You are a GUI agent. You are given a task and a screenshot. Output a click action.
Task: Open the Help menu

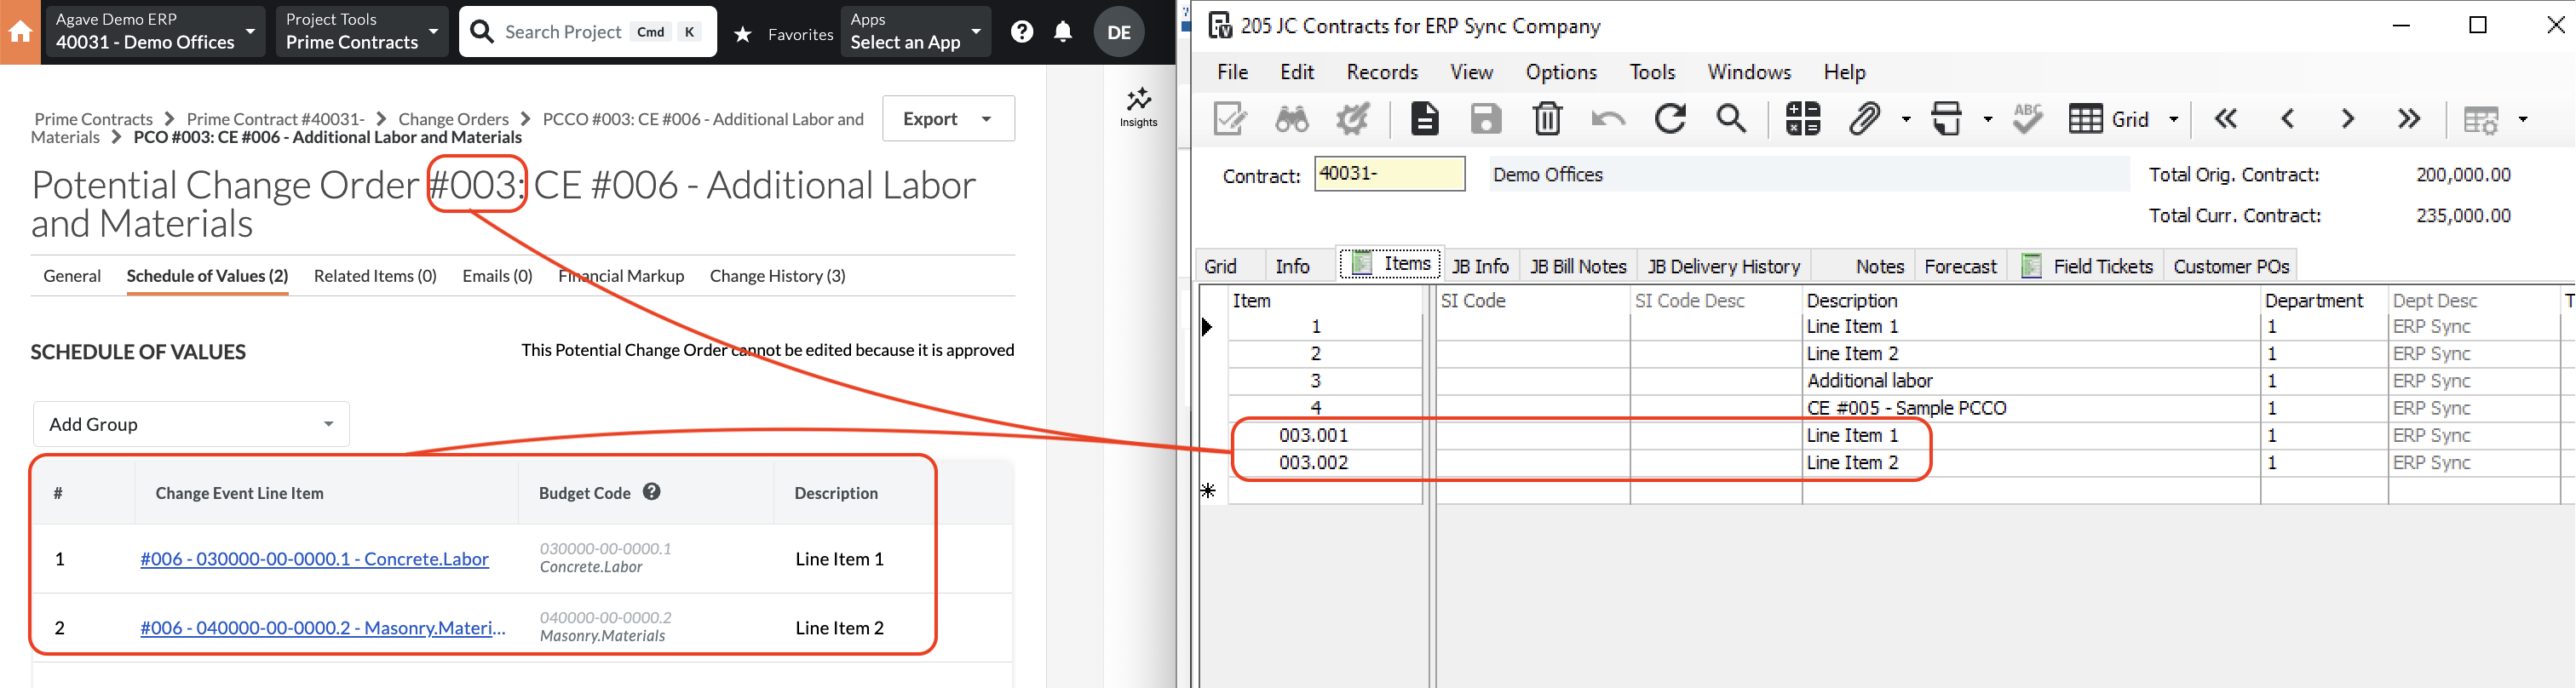pos(1844,72)
